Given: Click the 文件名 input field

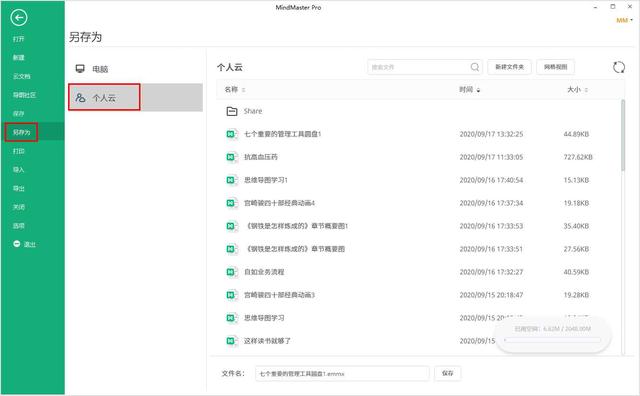Looking at the screenshot, I should point(342,373).
